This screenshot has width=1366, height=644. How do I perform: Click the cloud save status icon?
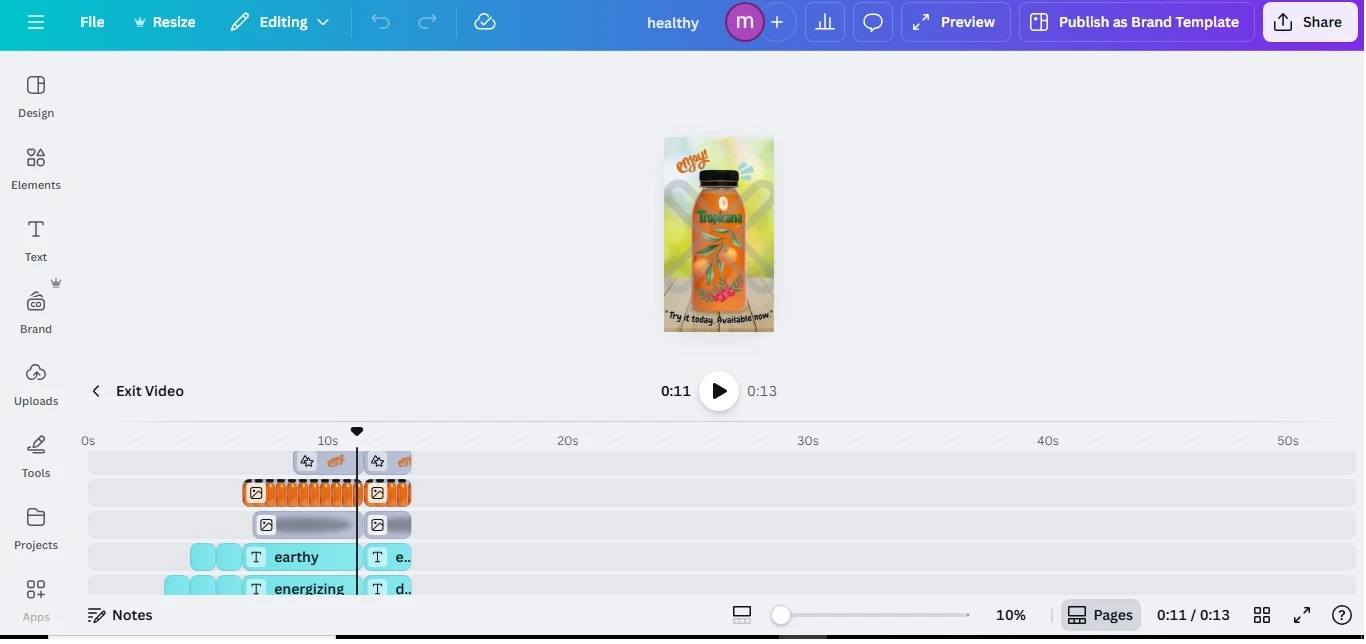tap(485, 22)
